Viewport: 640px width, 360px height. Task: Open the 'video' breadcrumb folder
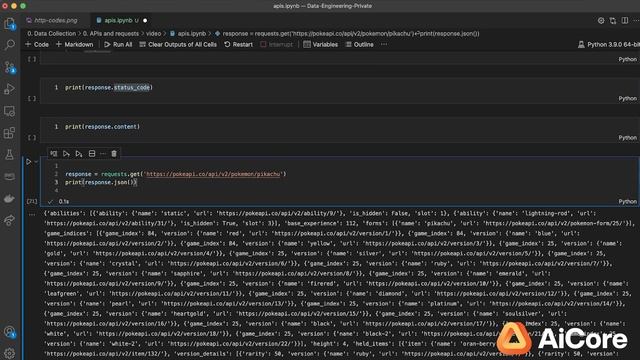[x=153, y=34]
